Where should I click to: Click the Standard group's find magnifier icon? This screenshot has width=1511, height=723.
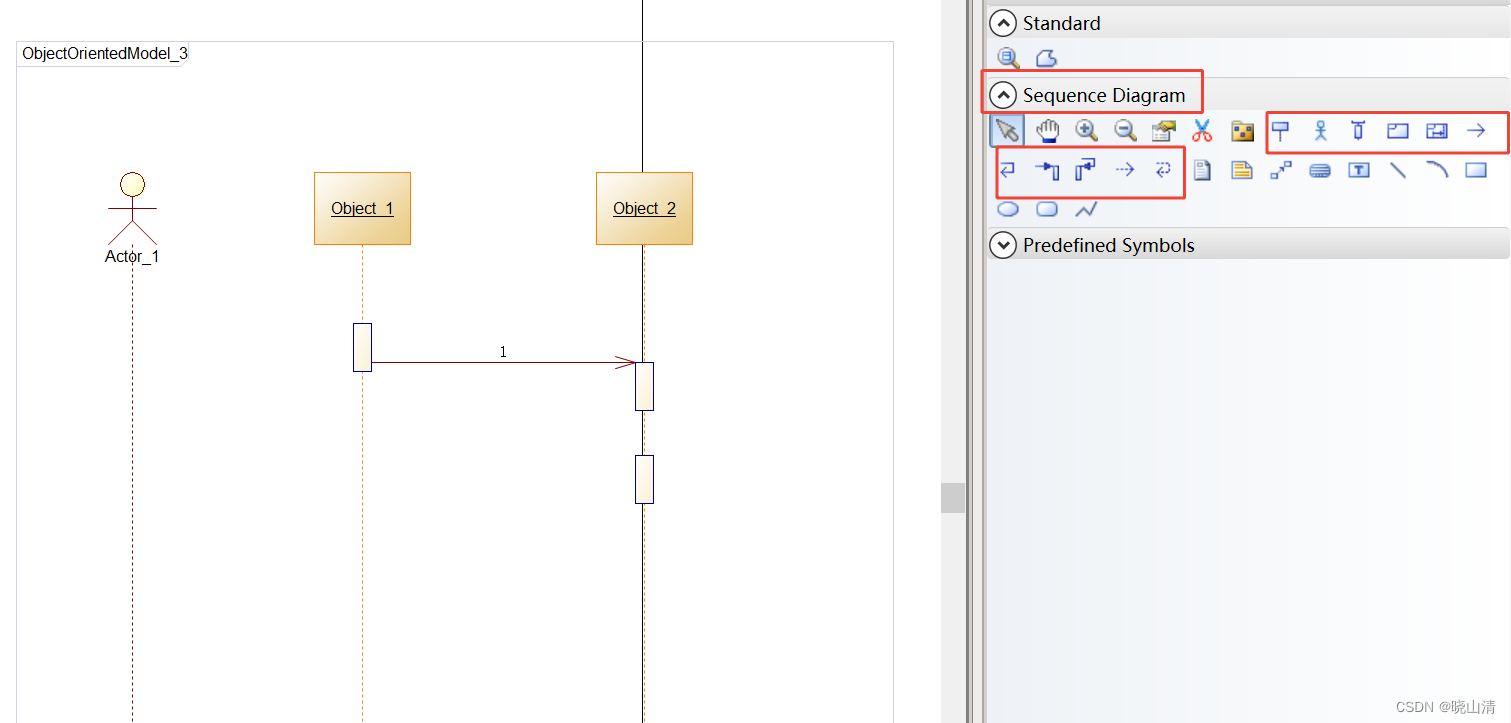click(x=1008, y=58)
